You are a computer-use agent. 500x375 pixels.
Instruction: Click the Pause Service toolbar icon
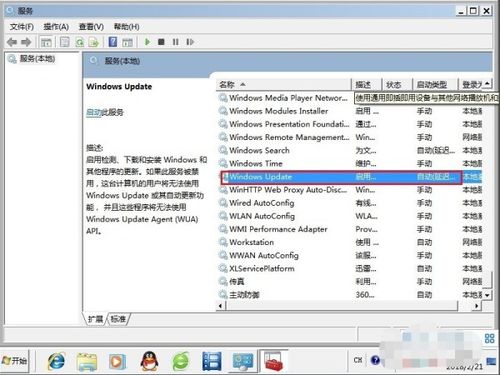coord(176,42)
